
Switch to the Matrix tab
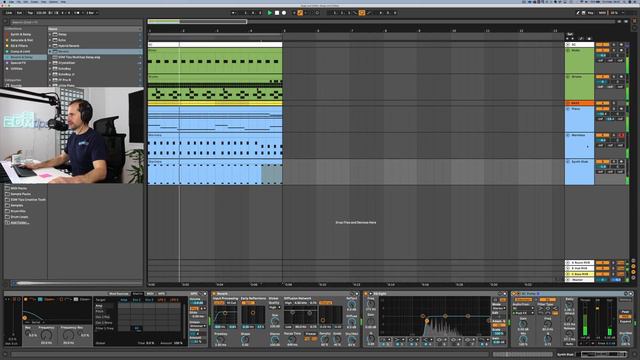click(x=138, y=294)
